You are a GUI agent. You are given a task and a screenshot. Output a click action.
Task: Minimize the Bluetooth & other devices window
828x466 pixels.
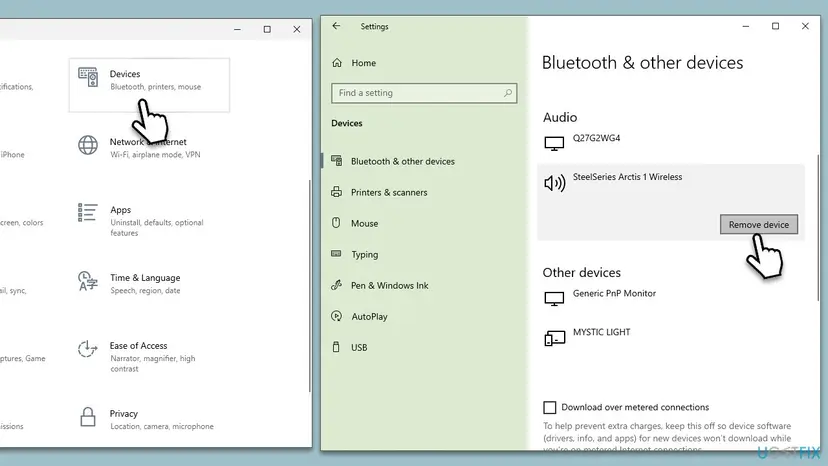tap(746, 26)
